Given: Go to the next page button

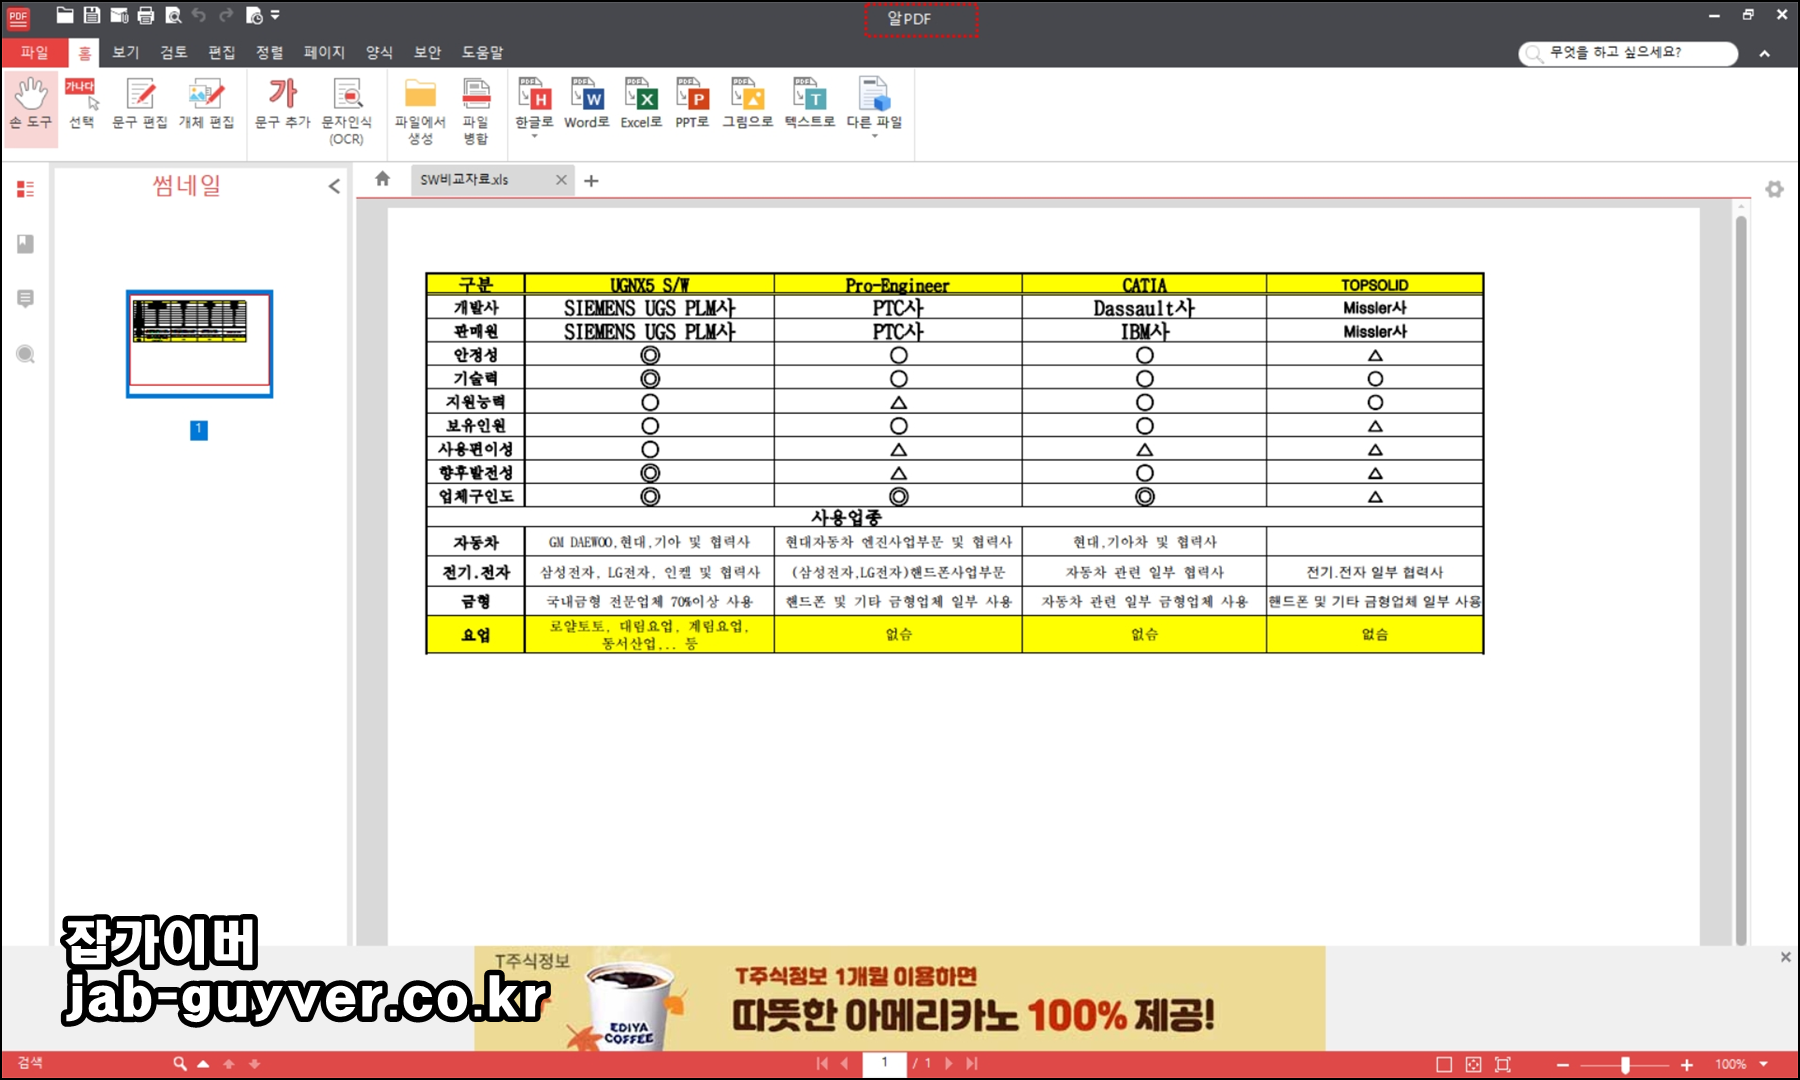Looking at the screenshot, I should [x=949, y=1064].
